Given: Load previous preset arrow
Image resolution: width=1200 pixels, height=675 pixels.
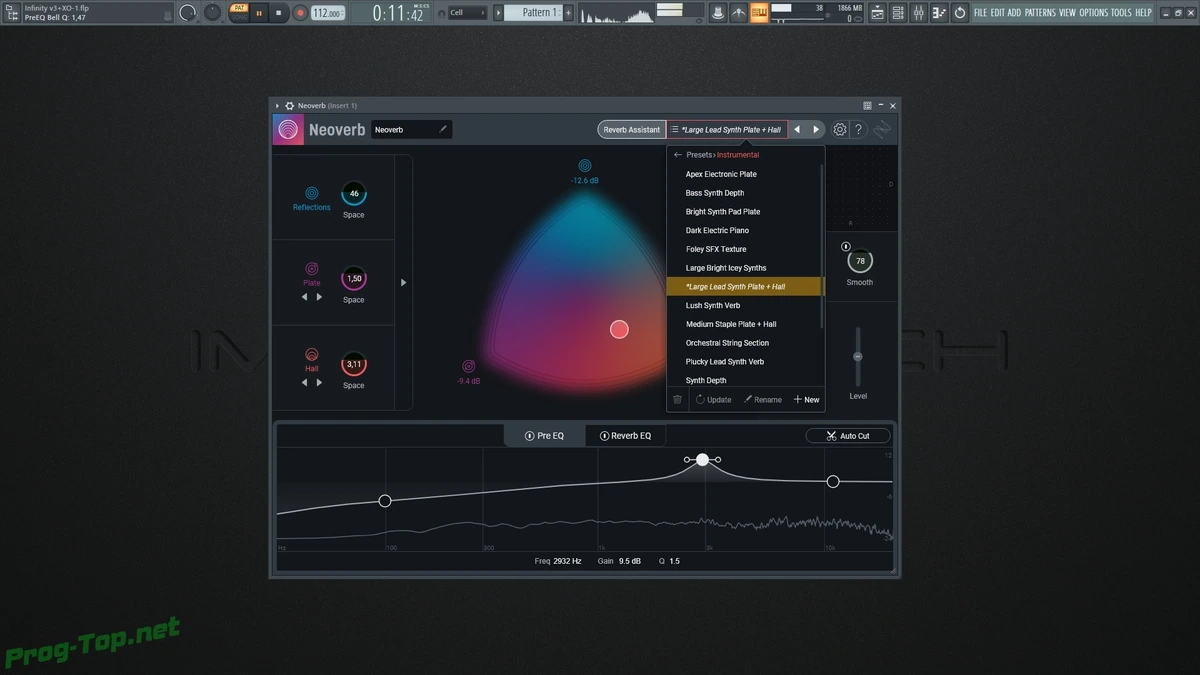Looking at the screenshot, I should (797, 130).
